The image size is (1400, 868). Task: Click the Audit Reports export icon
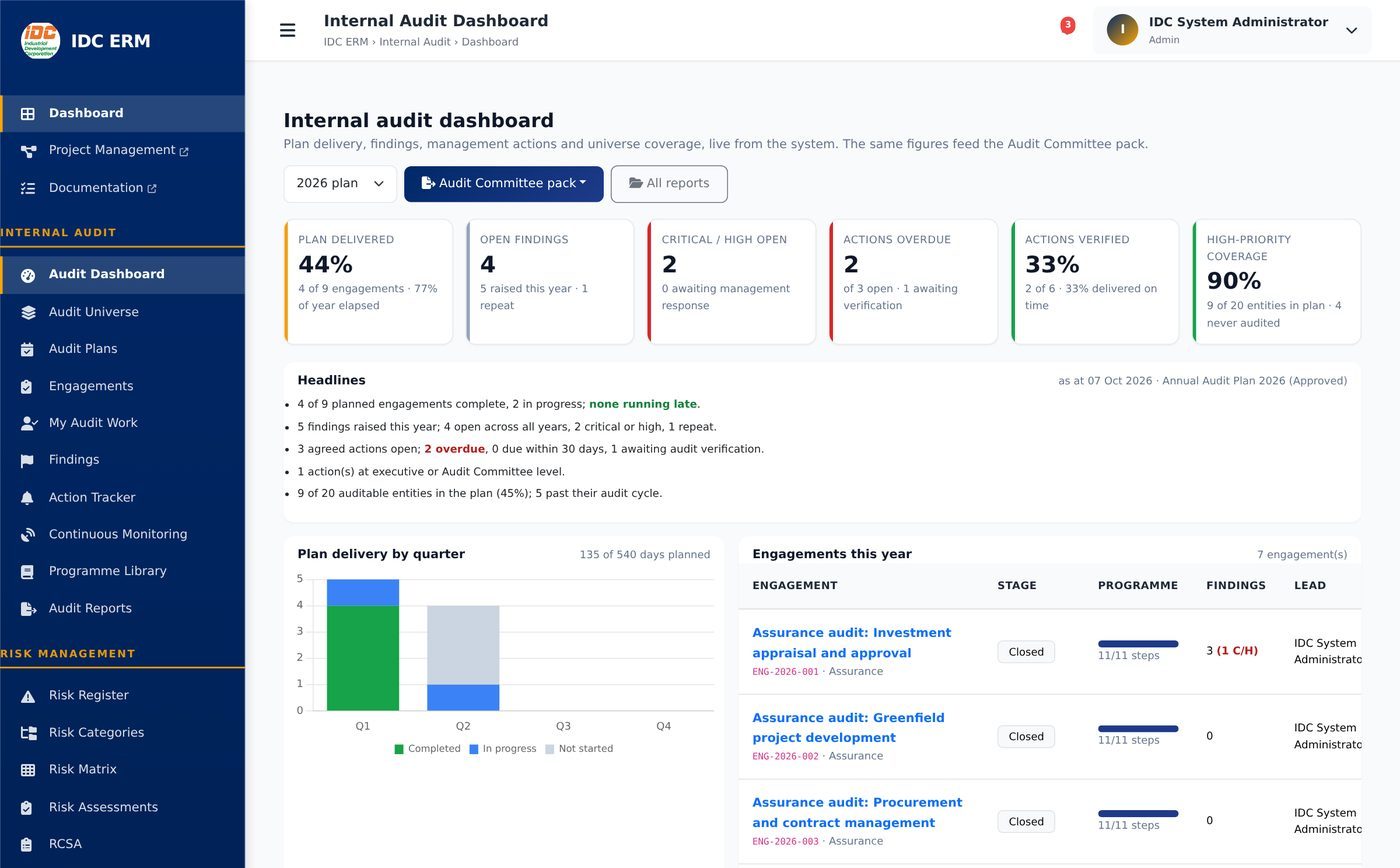[x=28, y=609]
